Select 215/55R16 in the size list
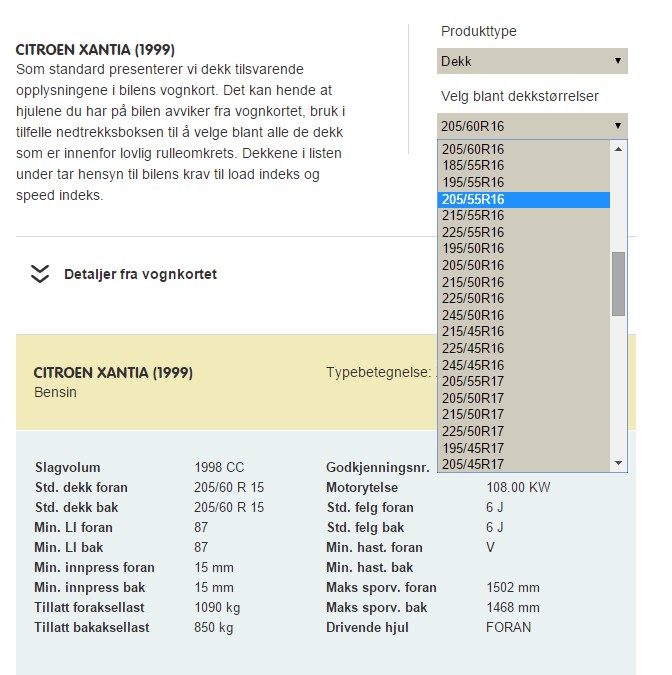The width and height of the screenshot is (672, 675). point(523,215)
